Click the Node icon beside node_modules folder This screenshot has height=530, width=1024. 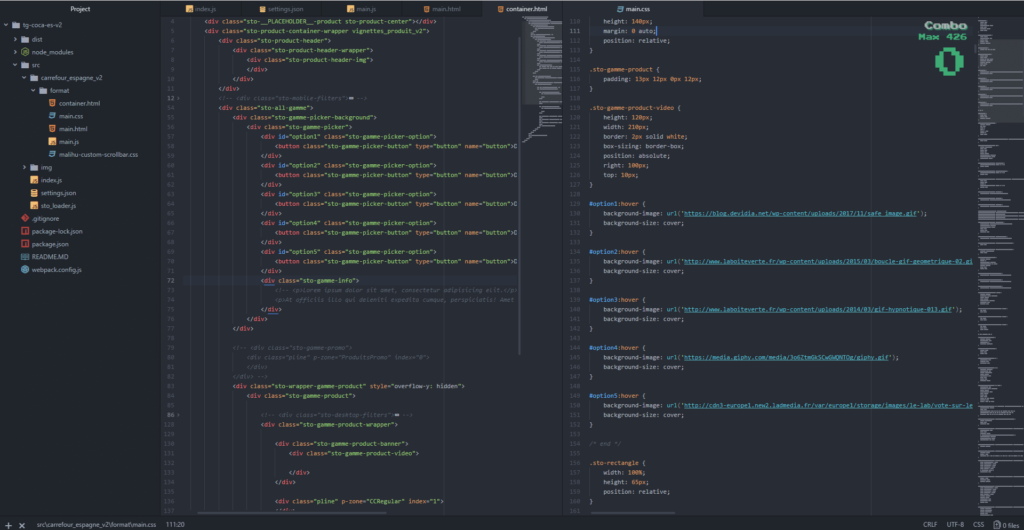[x=25, y=52]
